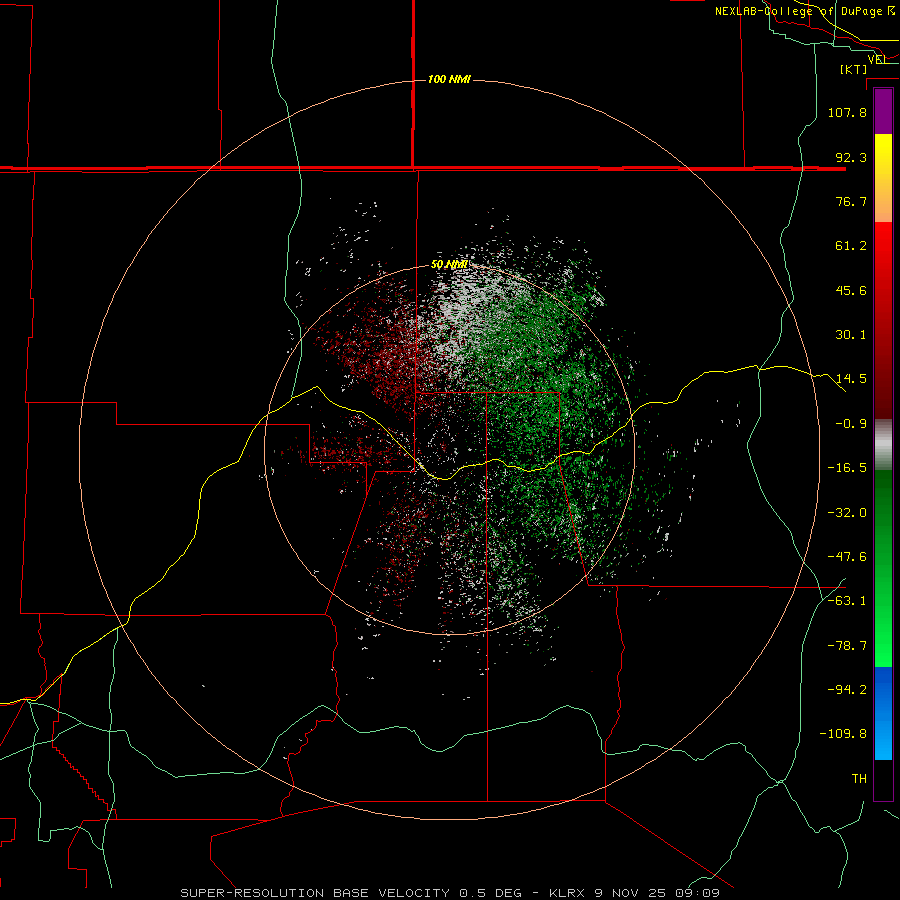Click the "100 NMI" range ring label

(449, 79)
